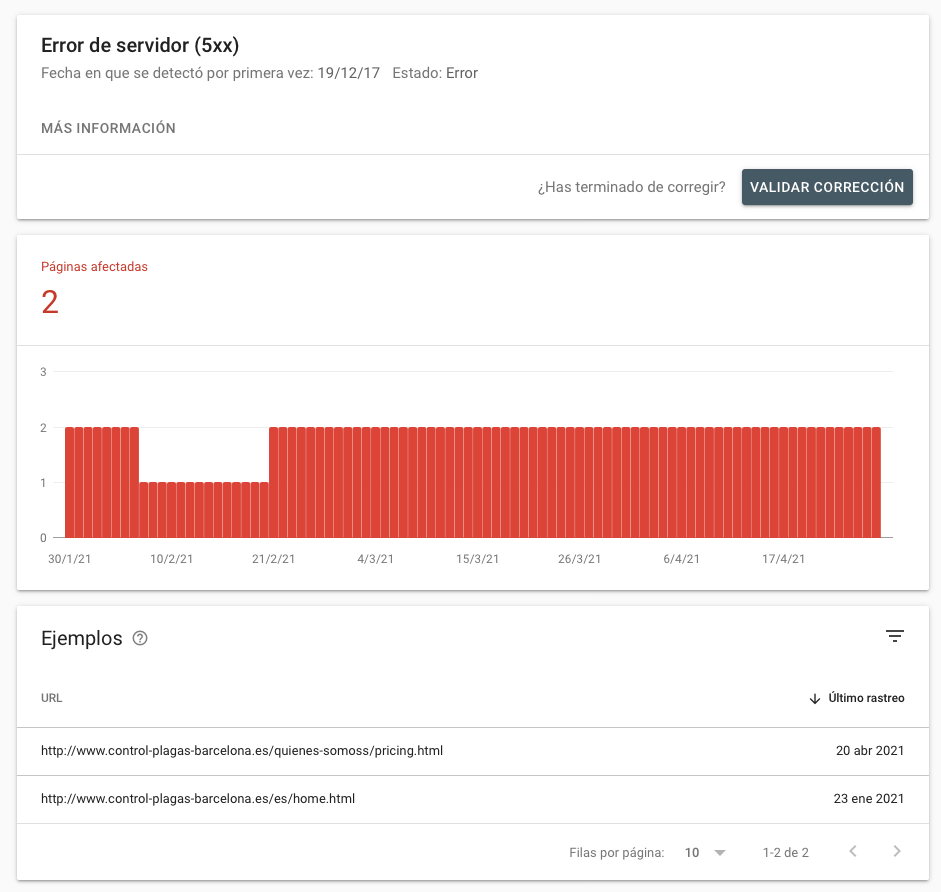The width and height of the screenshot is (941, 892).
Task: Click the last crawl date 20 abr 2021
Action: (x=870, y=751)
